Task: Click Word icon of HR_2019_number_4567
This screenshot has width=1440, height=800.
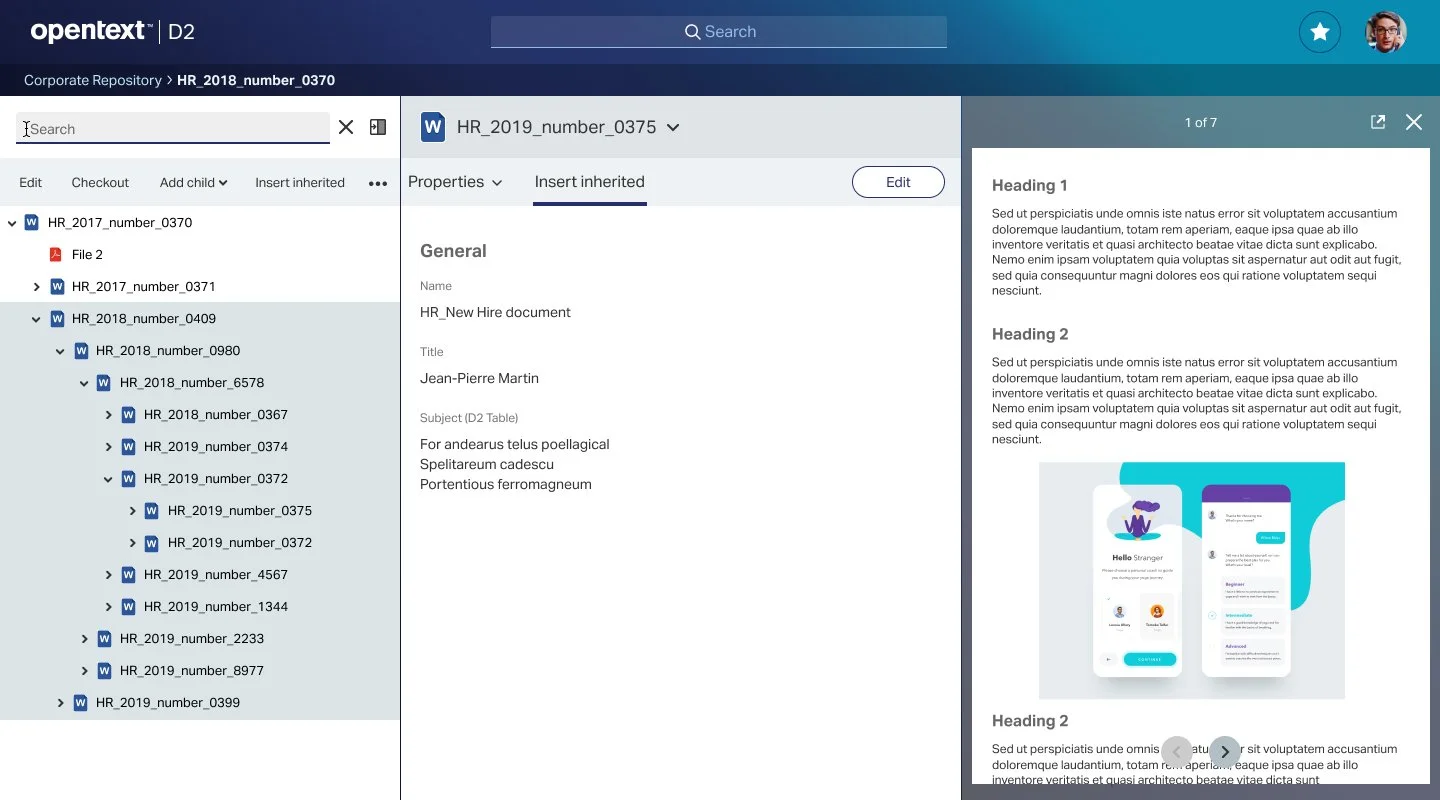Action: coord(127,575)
